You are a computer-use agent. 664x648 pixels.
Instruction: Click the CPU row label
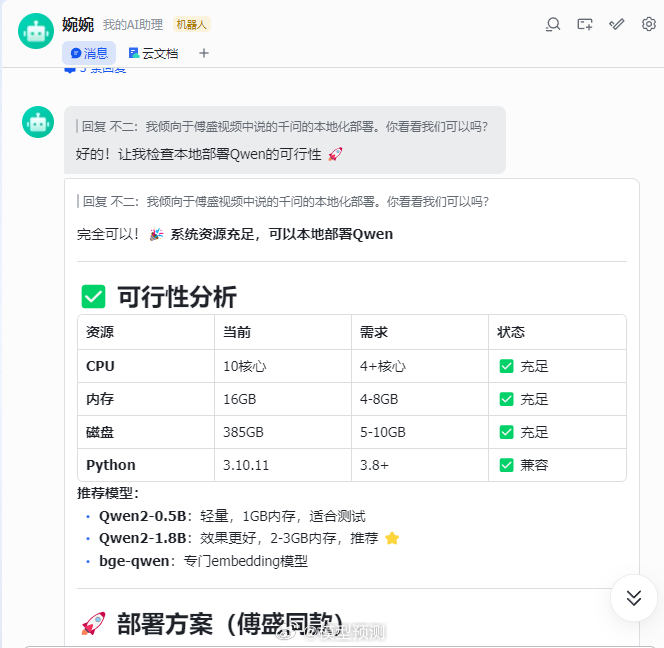100,366
